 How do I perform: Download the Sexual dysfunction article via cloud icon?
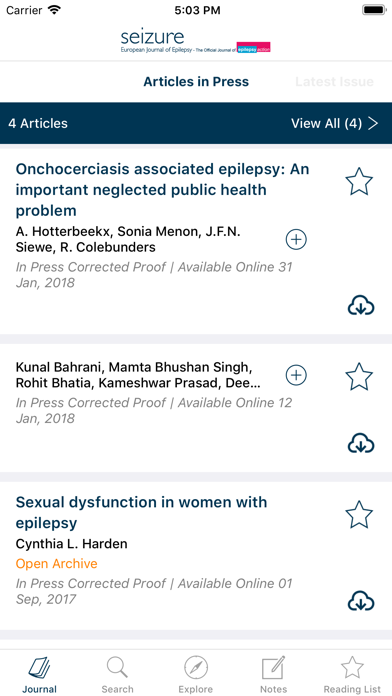(361, 601)
